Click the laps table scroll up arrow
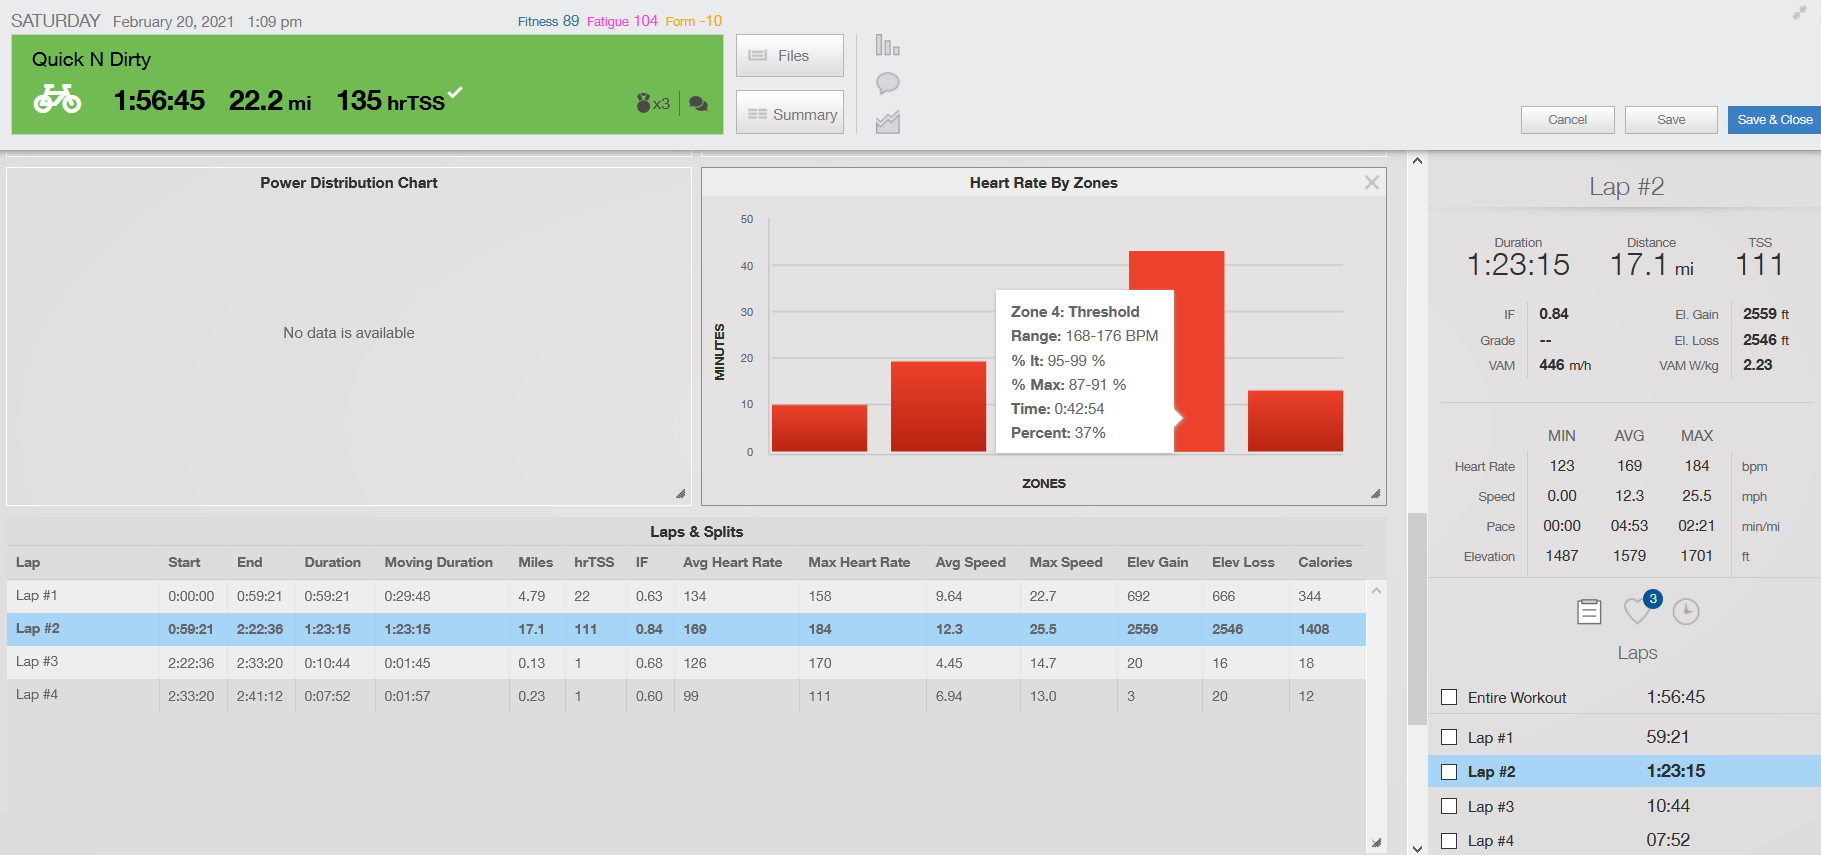Viewport: 1821px width, 855px height. 1376,591
